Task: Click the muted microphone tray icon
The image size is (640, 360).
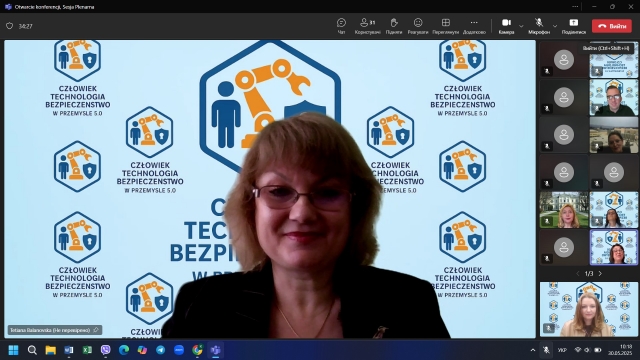Action: [546, 350]
